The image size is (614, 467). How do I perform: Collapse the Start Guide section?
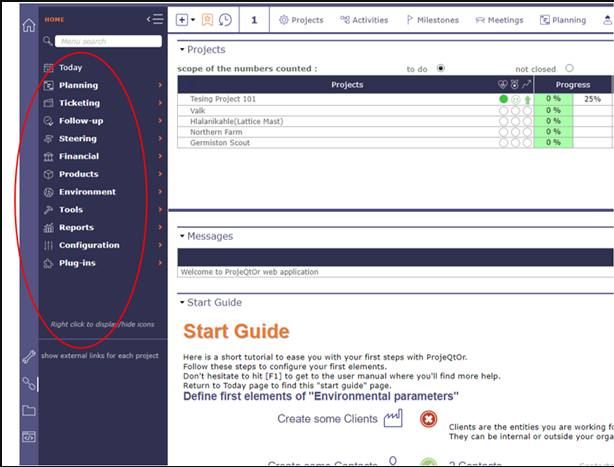tap(182, 302)
